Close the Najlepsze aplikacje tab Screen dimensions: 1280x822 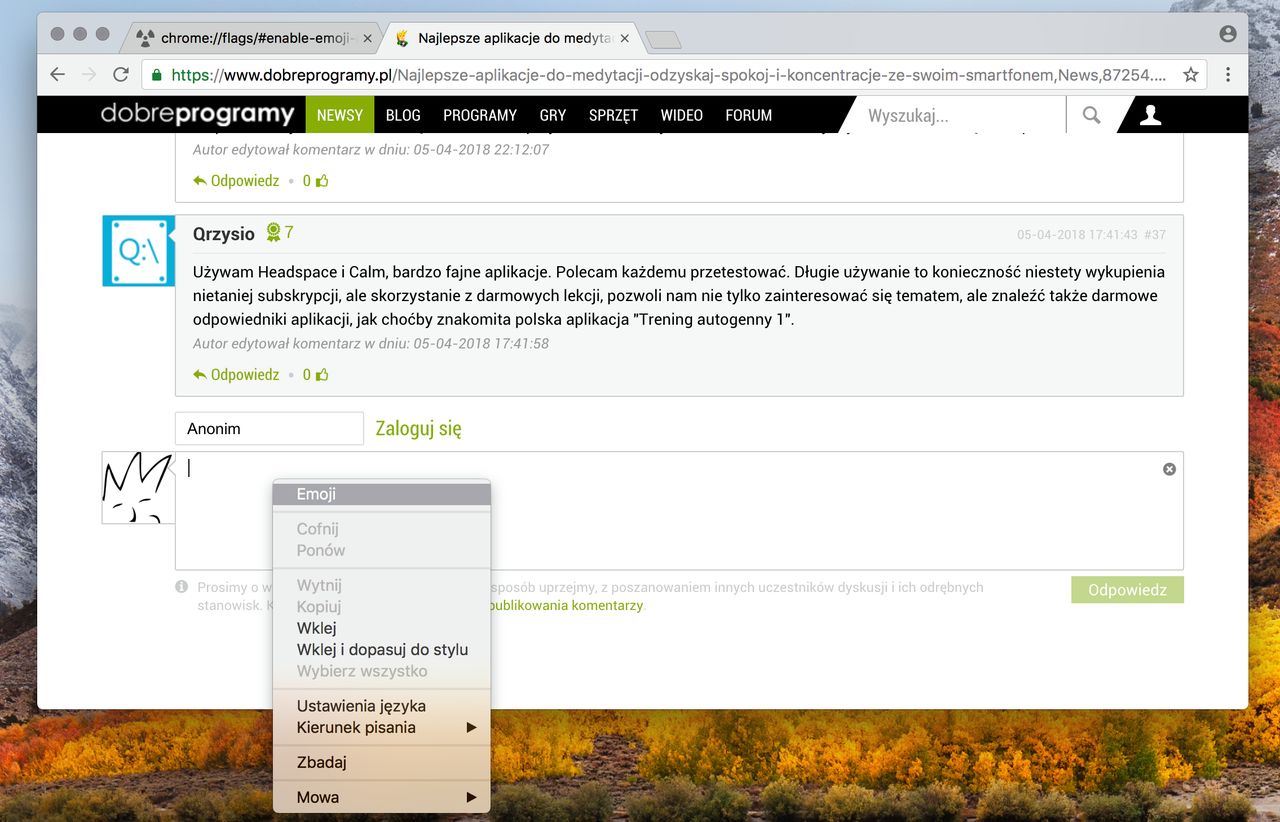(x=625, y=39)
